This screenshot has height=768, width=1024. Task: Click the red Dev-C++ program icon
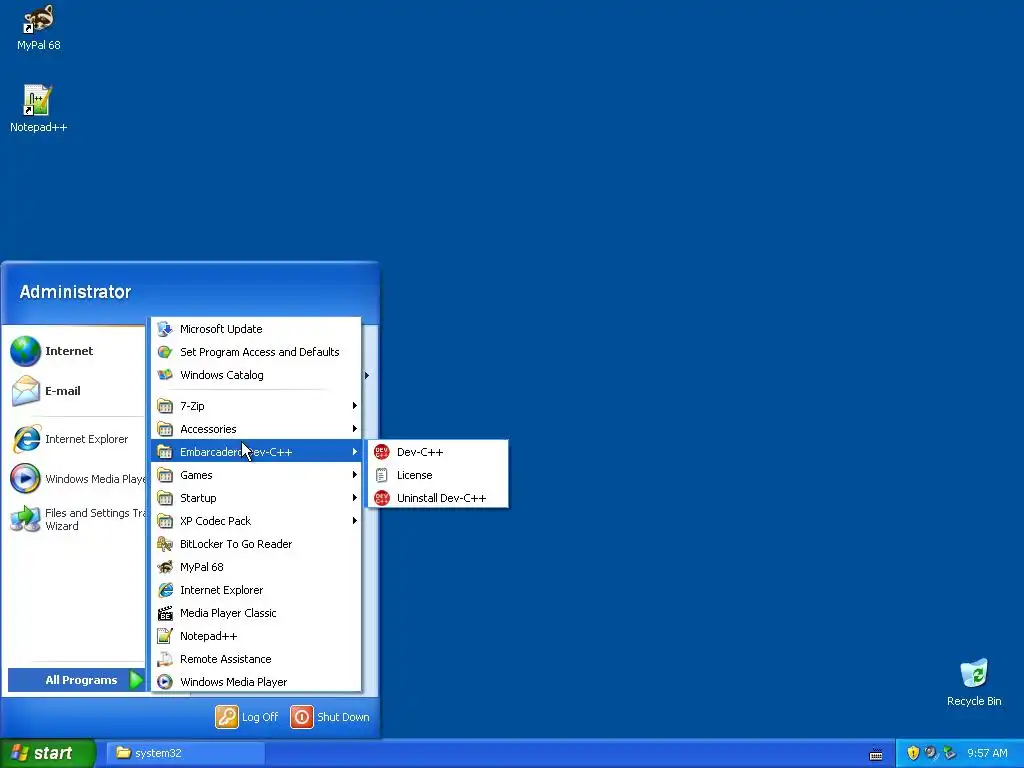(x=381, y=452)
